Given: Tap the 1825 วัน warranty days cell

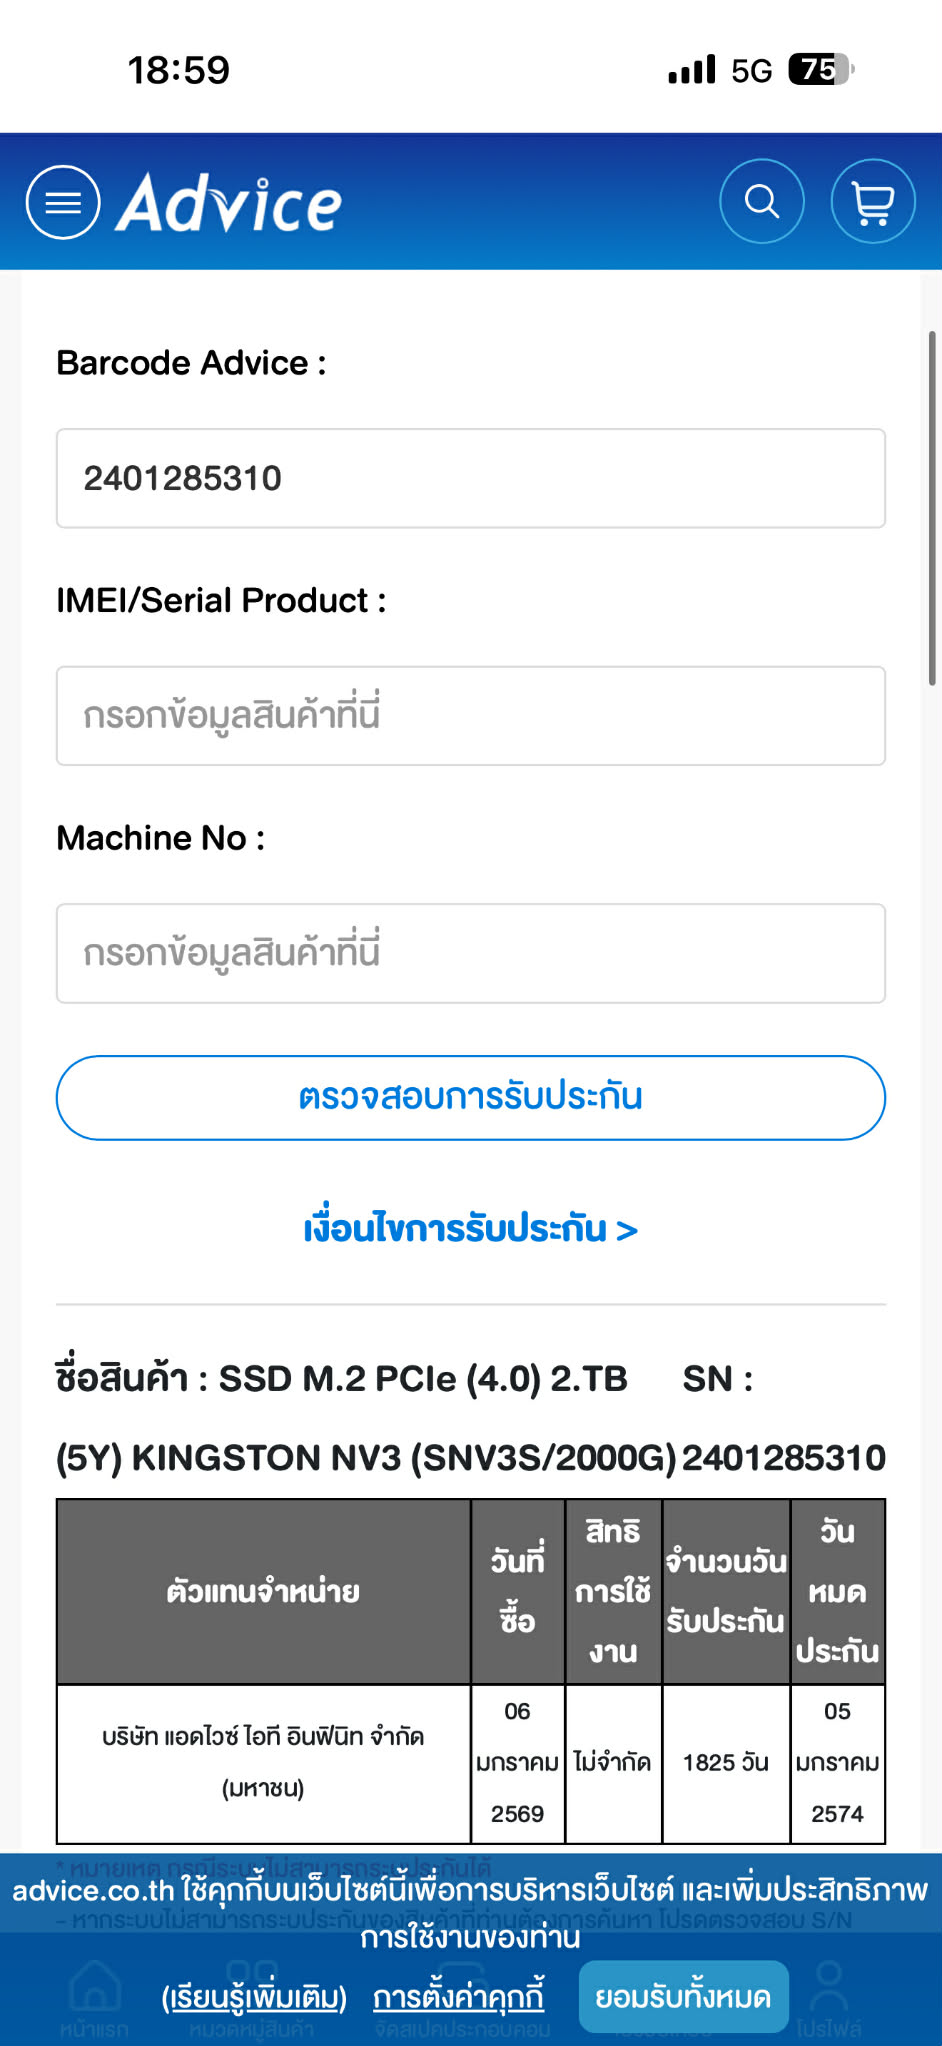Looking at the screenshot, I should (726, 1762).
